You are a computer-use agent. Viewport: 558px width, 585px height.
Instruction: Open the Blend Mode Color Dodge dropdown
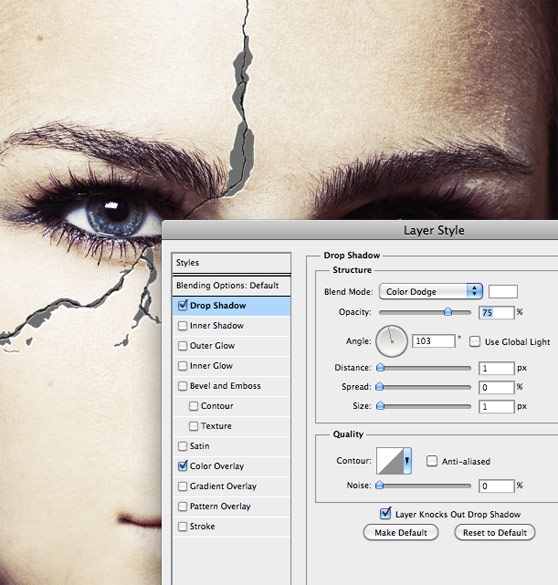(x=431, y=291)
